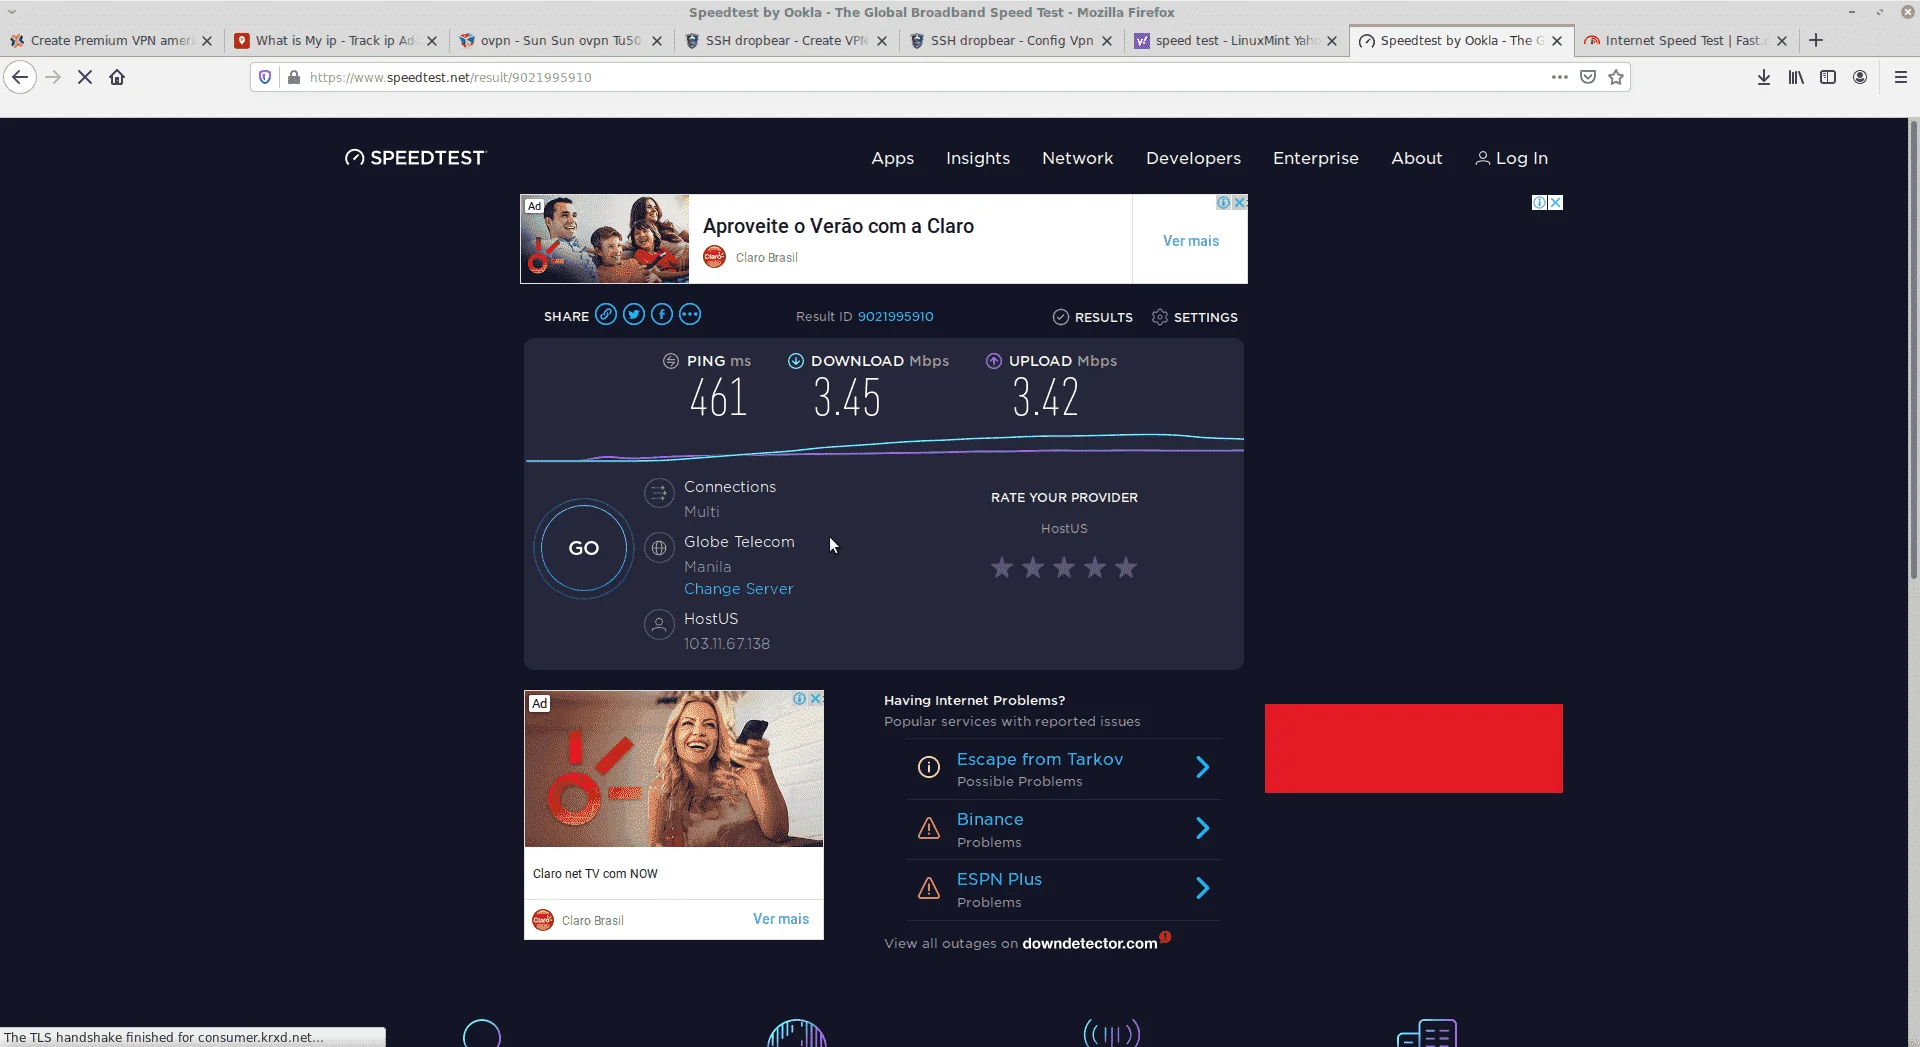Screen dimensions: 1920x1047
Task: Open the Firefox account icon
Action: click(1860, 77)
